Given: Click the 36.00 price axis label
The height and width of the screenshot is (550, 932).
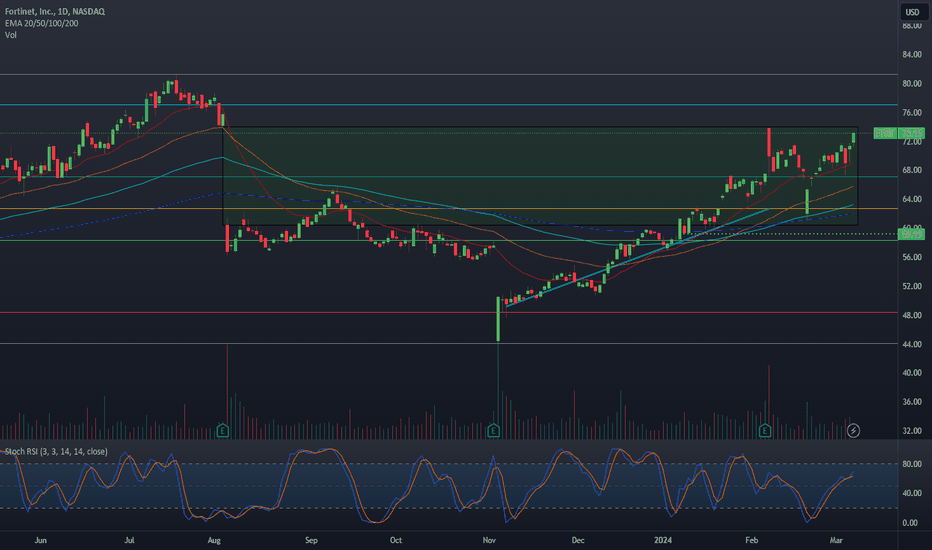Looking at the screenshot, I should pos(912,402).
